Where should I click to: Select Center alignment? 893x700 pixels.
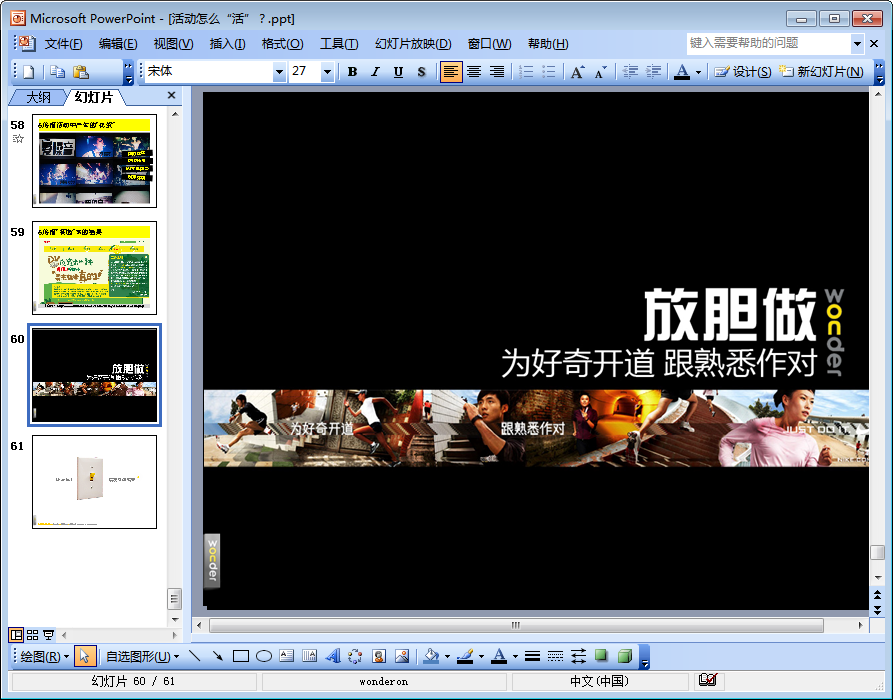(x=474, y=72)
